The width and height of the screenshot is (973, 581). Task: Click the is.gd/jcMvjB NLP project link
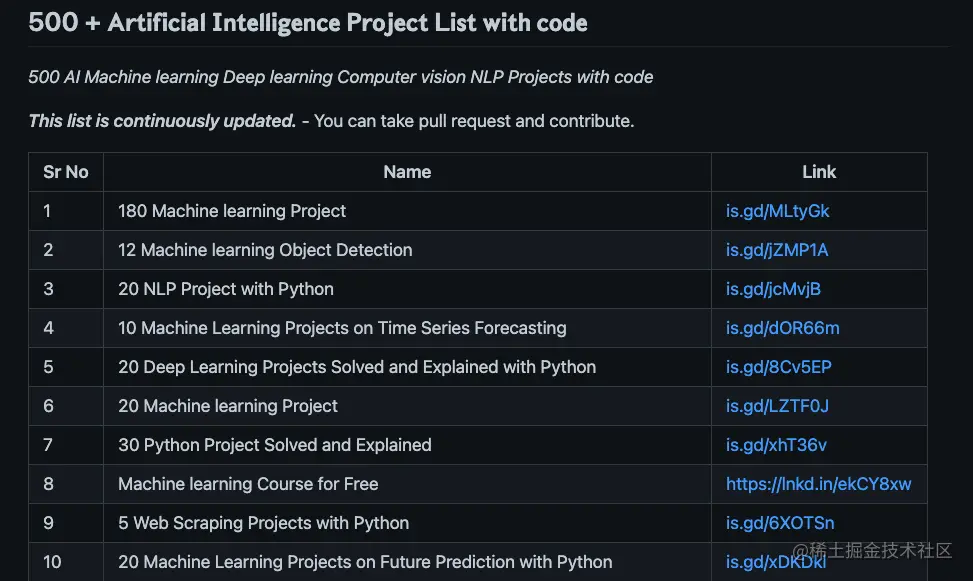pyautogui.click(x=773, y=289)
